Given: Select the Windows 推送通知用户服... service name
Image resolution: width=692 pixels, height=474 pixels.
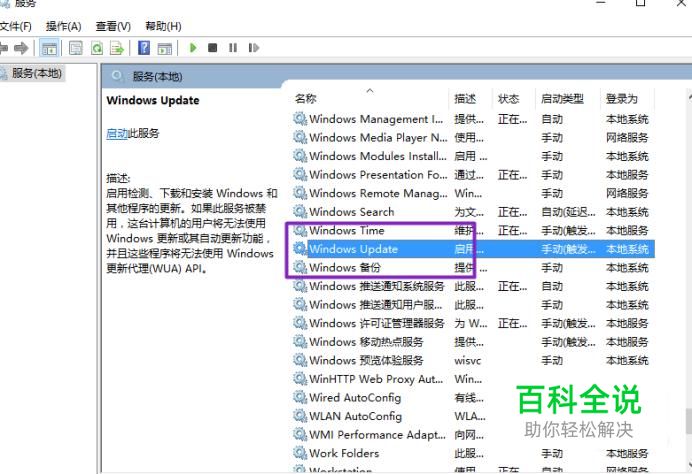Looking at the screenshot, I should tap(376, 305).
